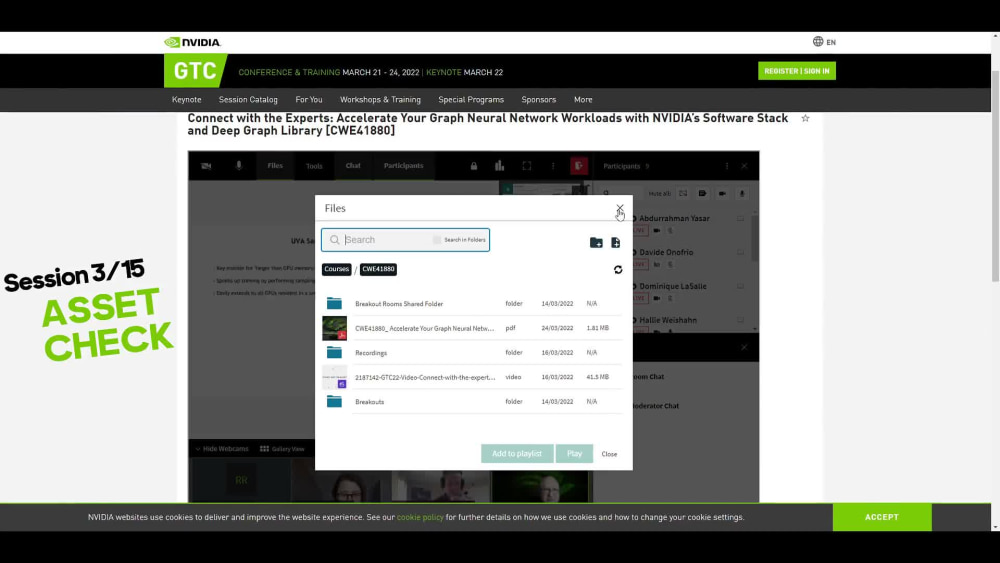Toggle the camera icon in meeting toolbar
The height and width of the screenshot is (563, 1000).
(206, 166)
